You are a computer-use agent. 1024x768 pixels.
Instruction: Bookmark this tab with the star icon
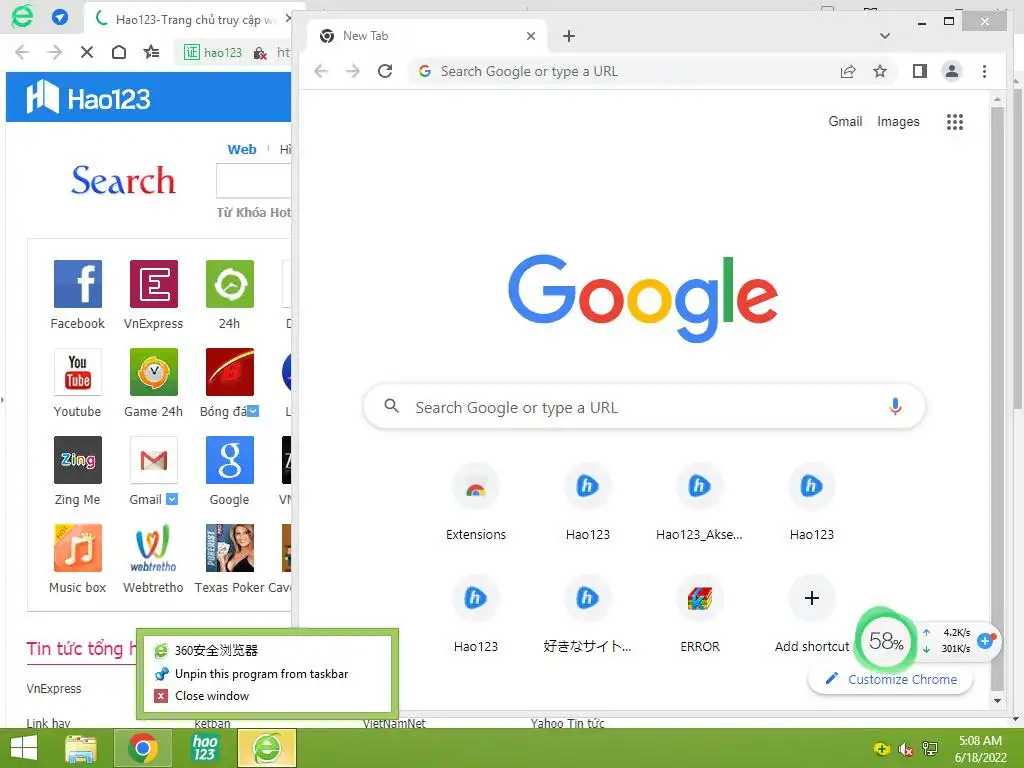pos(880,71)
